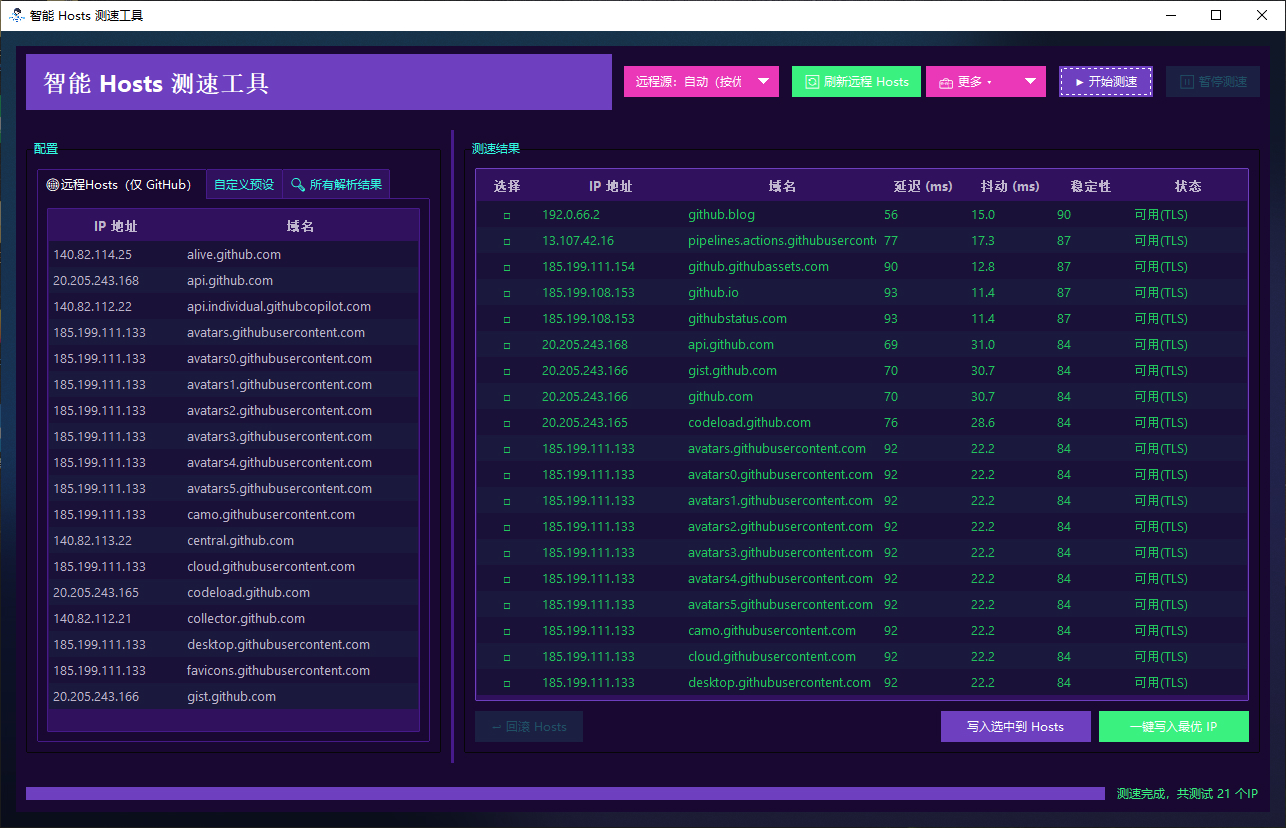Click the 28.6 jitter value

pyautogui.click(x=983, y=423)
